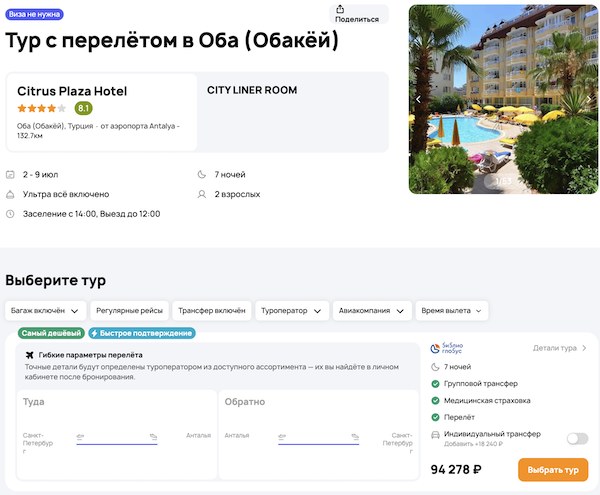Open the Багаж включён dropdown
This screenshot has width=600, height=495.
[x=44, y=311]
